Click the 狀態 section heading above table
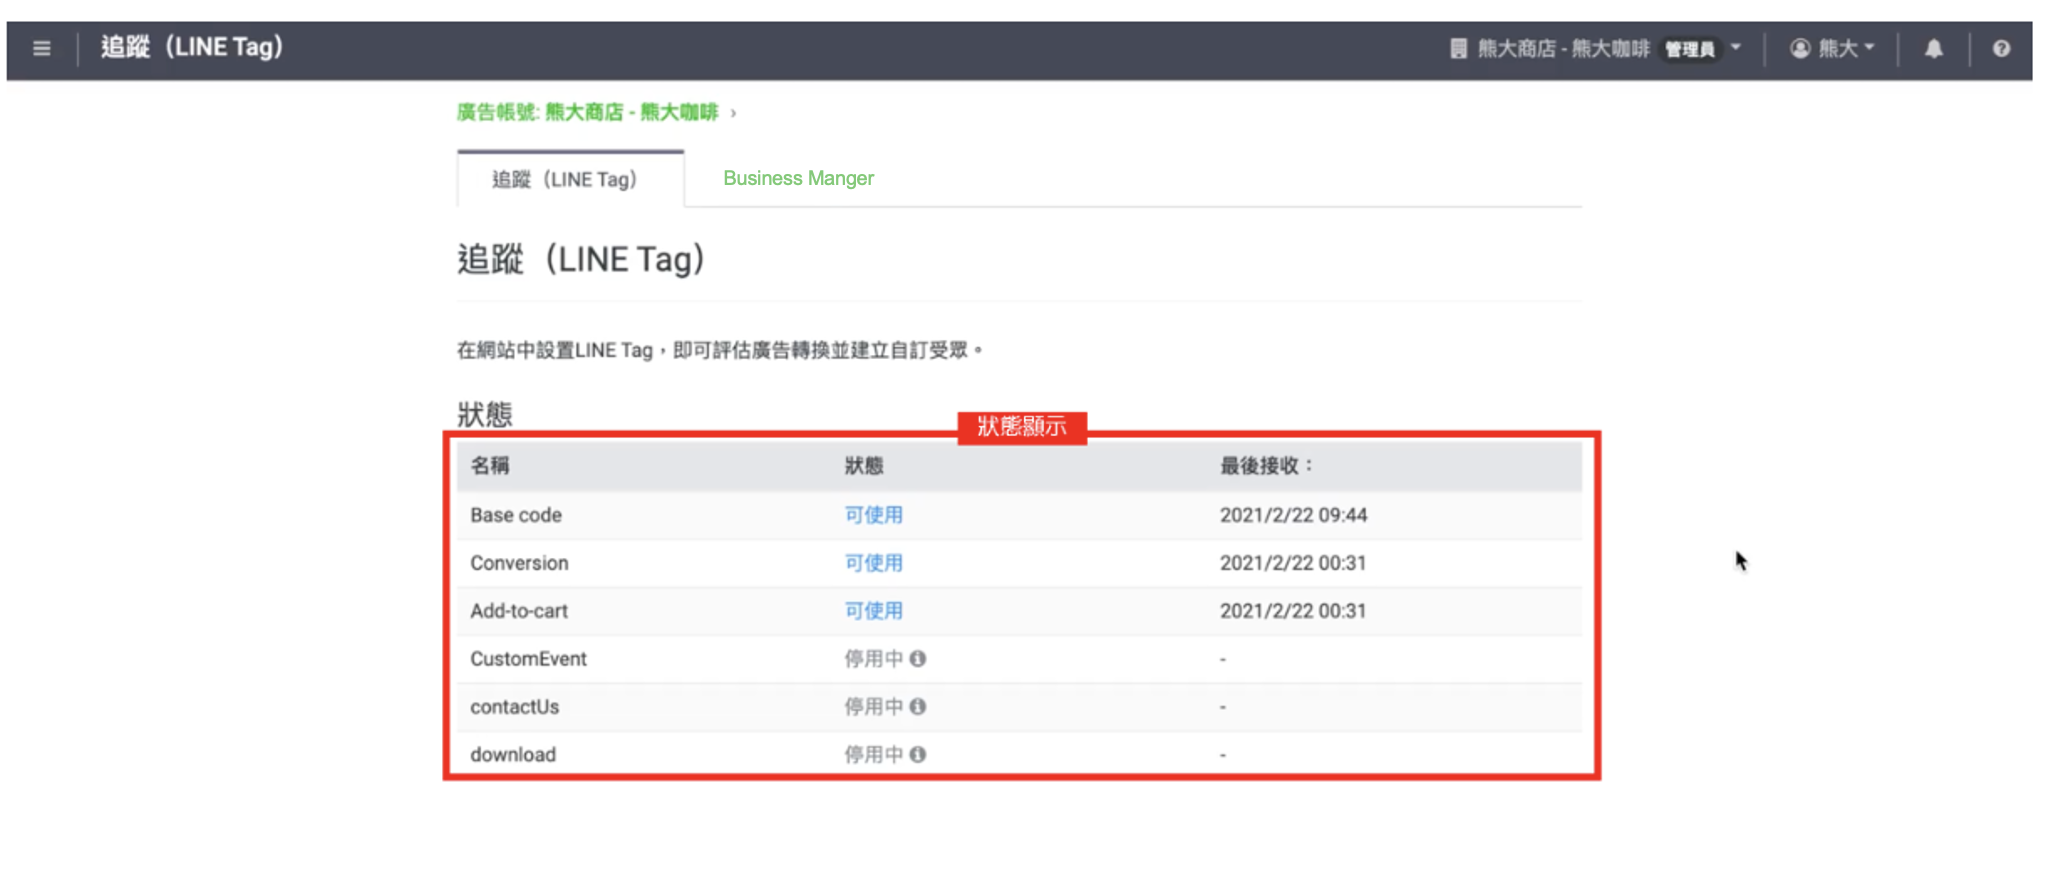 485,414
